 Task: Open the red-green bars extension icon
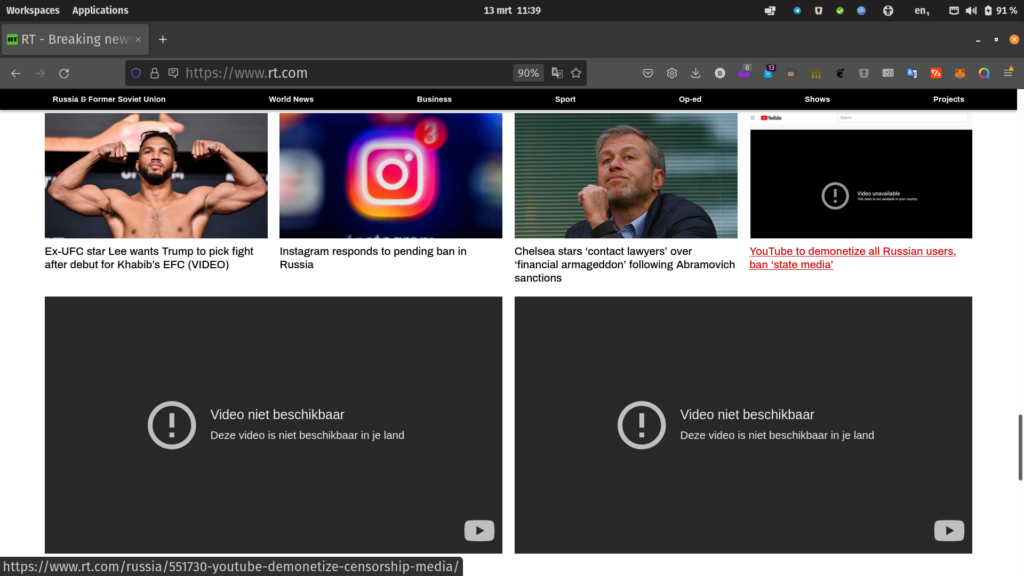[816, 74]
